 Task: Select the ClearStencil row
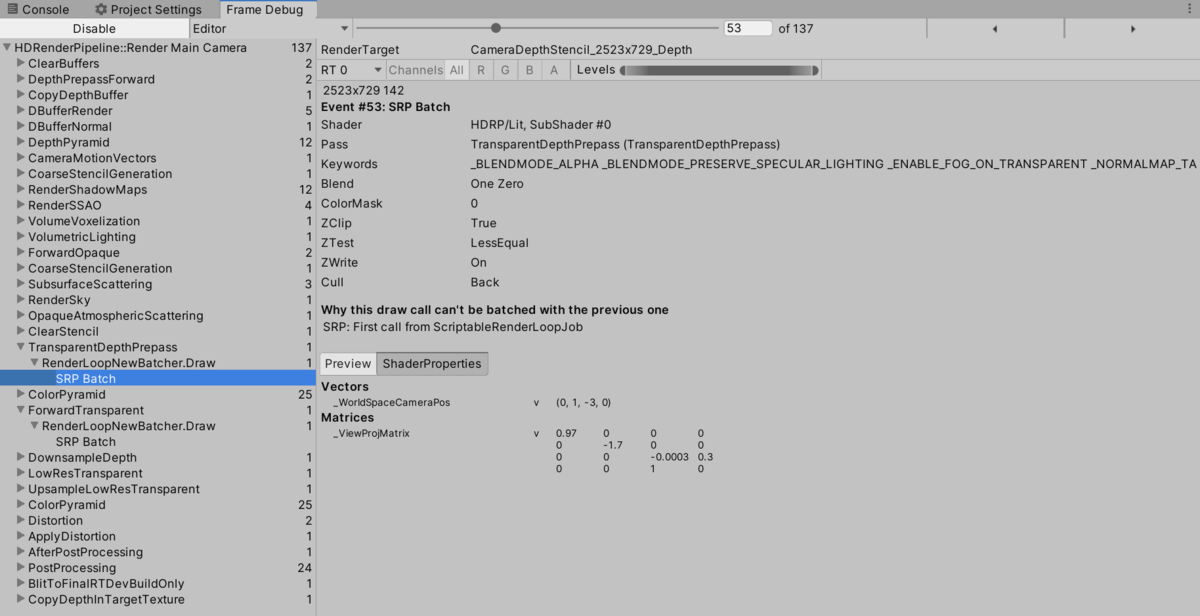[x=158, y=332]
